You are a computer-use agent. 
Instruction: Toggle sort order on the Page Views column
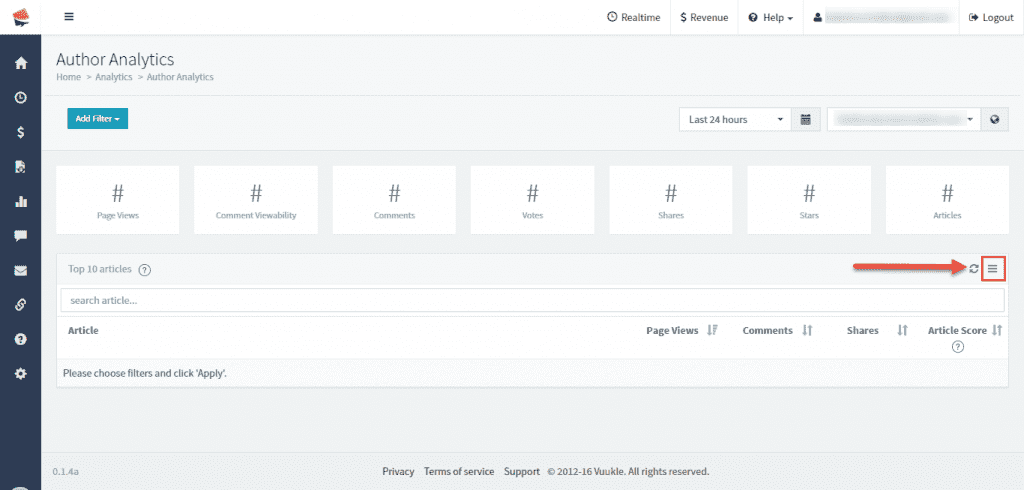[x=712, y=330]
